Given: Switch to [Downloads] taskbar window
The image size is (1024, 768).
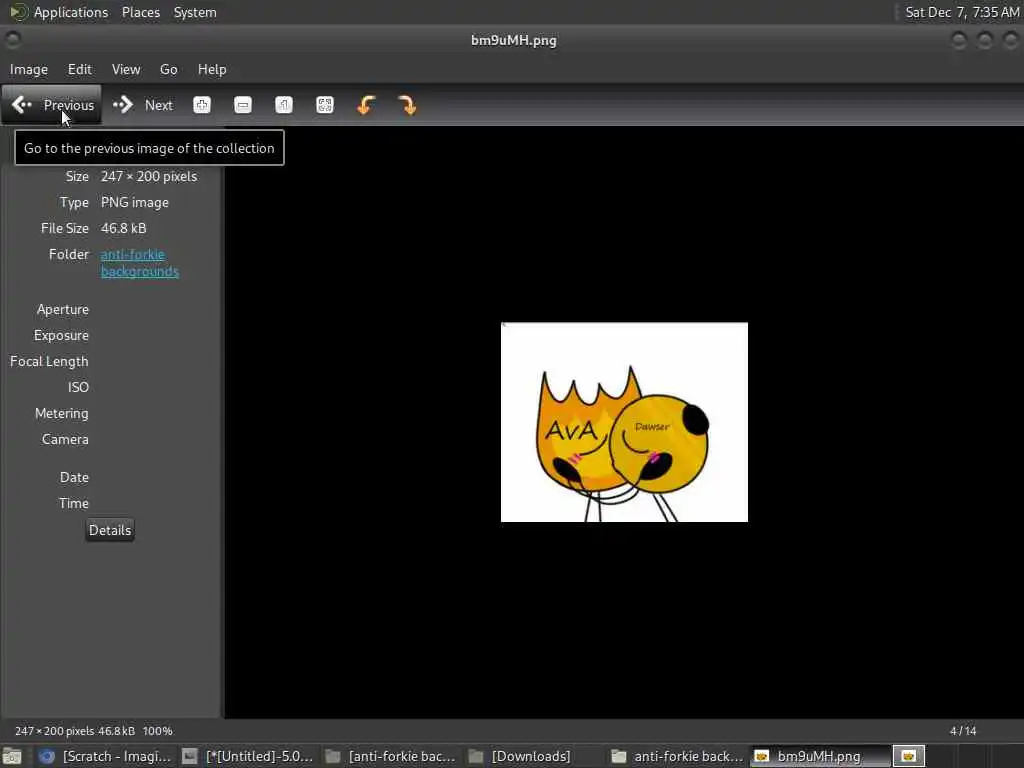Looking at the screenshot, I should [x=522, y=756].
